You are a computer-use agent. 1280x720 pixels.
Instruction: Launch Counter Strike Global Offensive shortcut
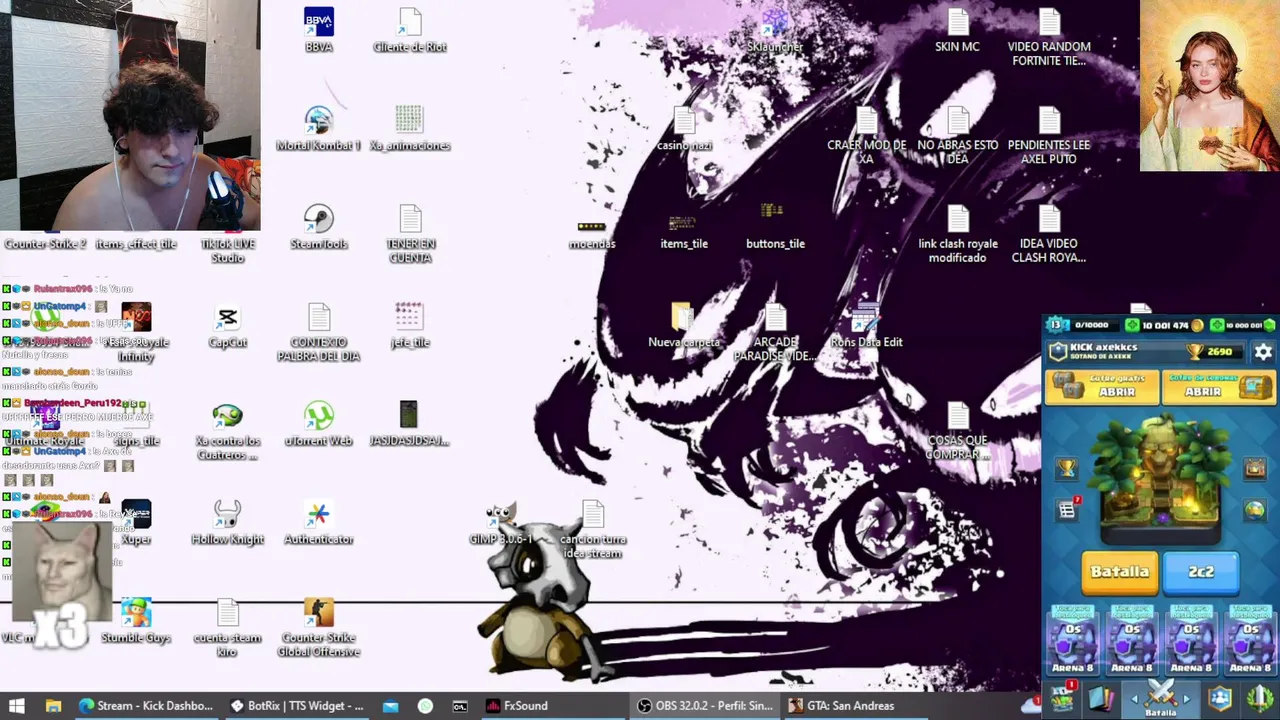click(x=319, y=628)
